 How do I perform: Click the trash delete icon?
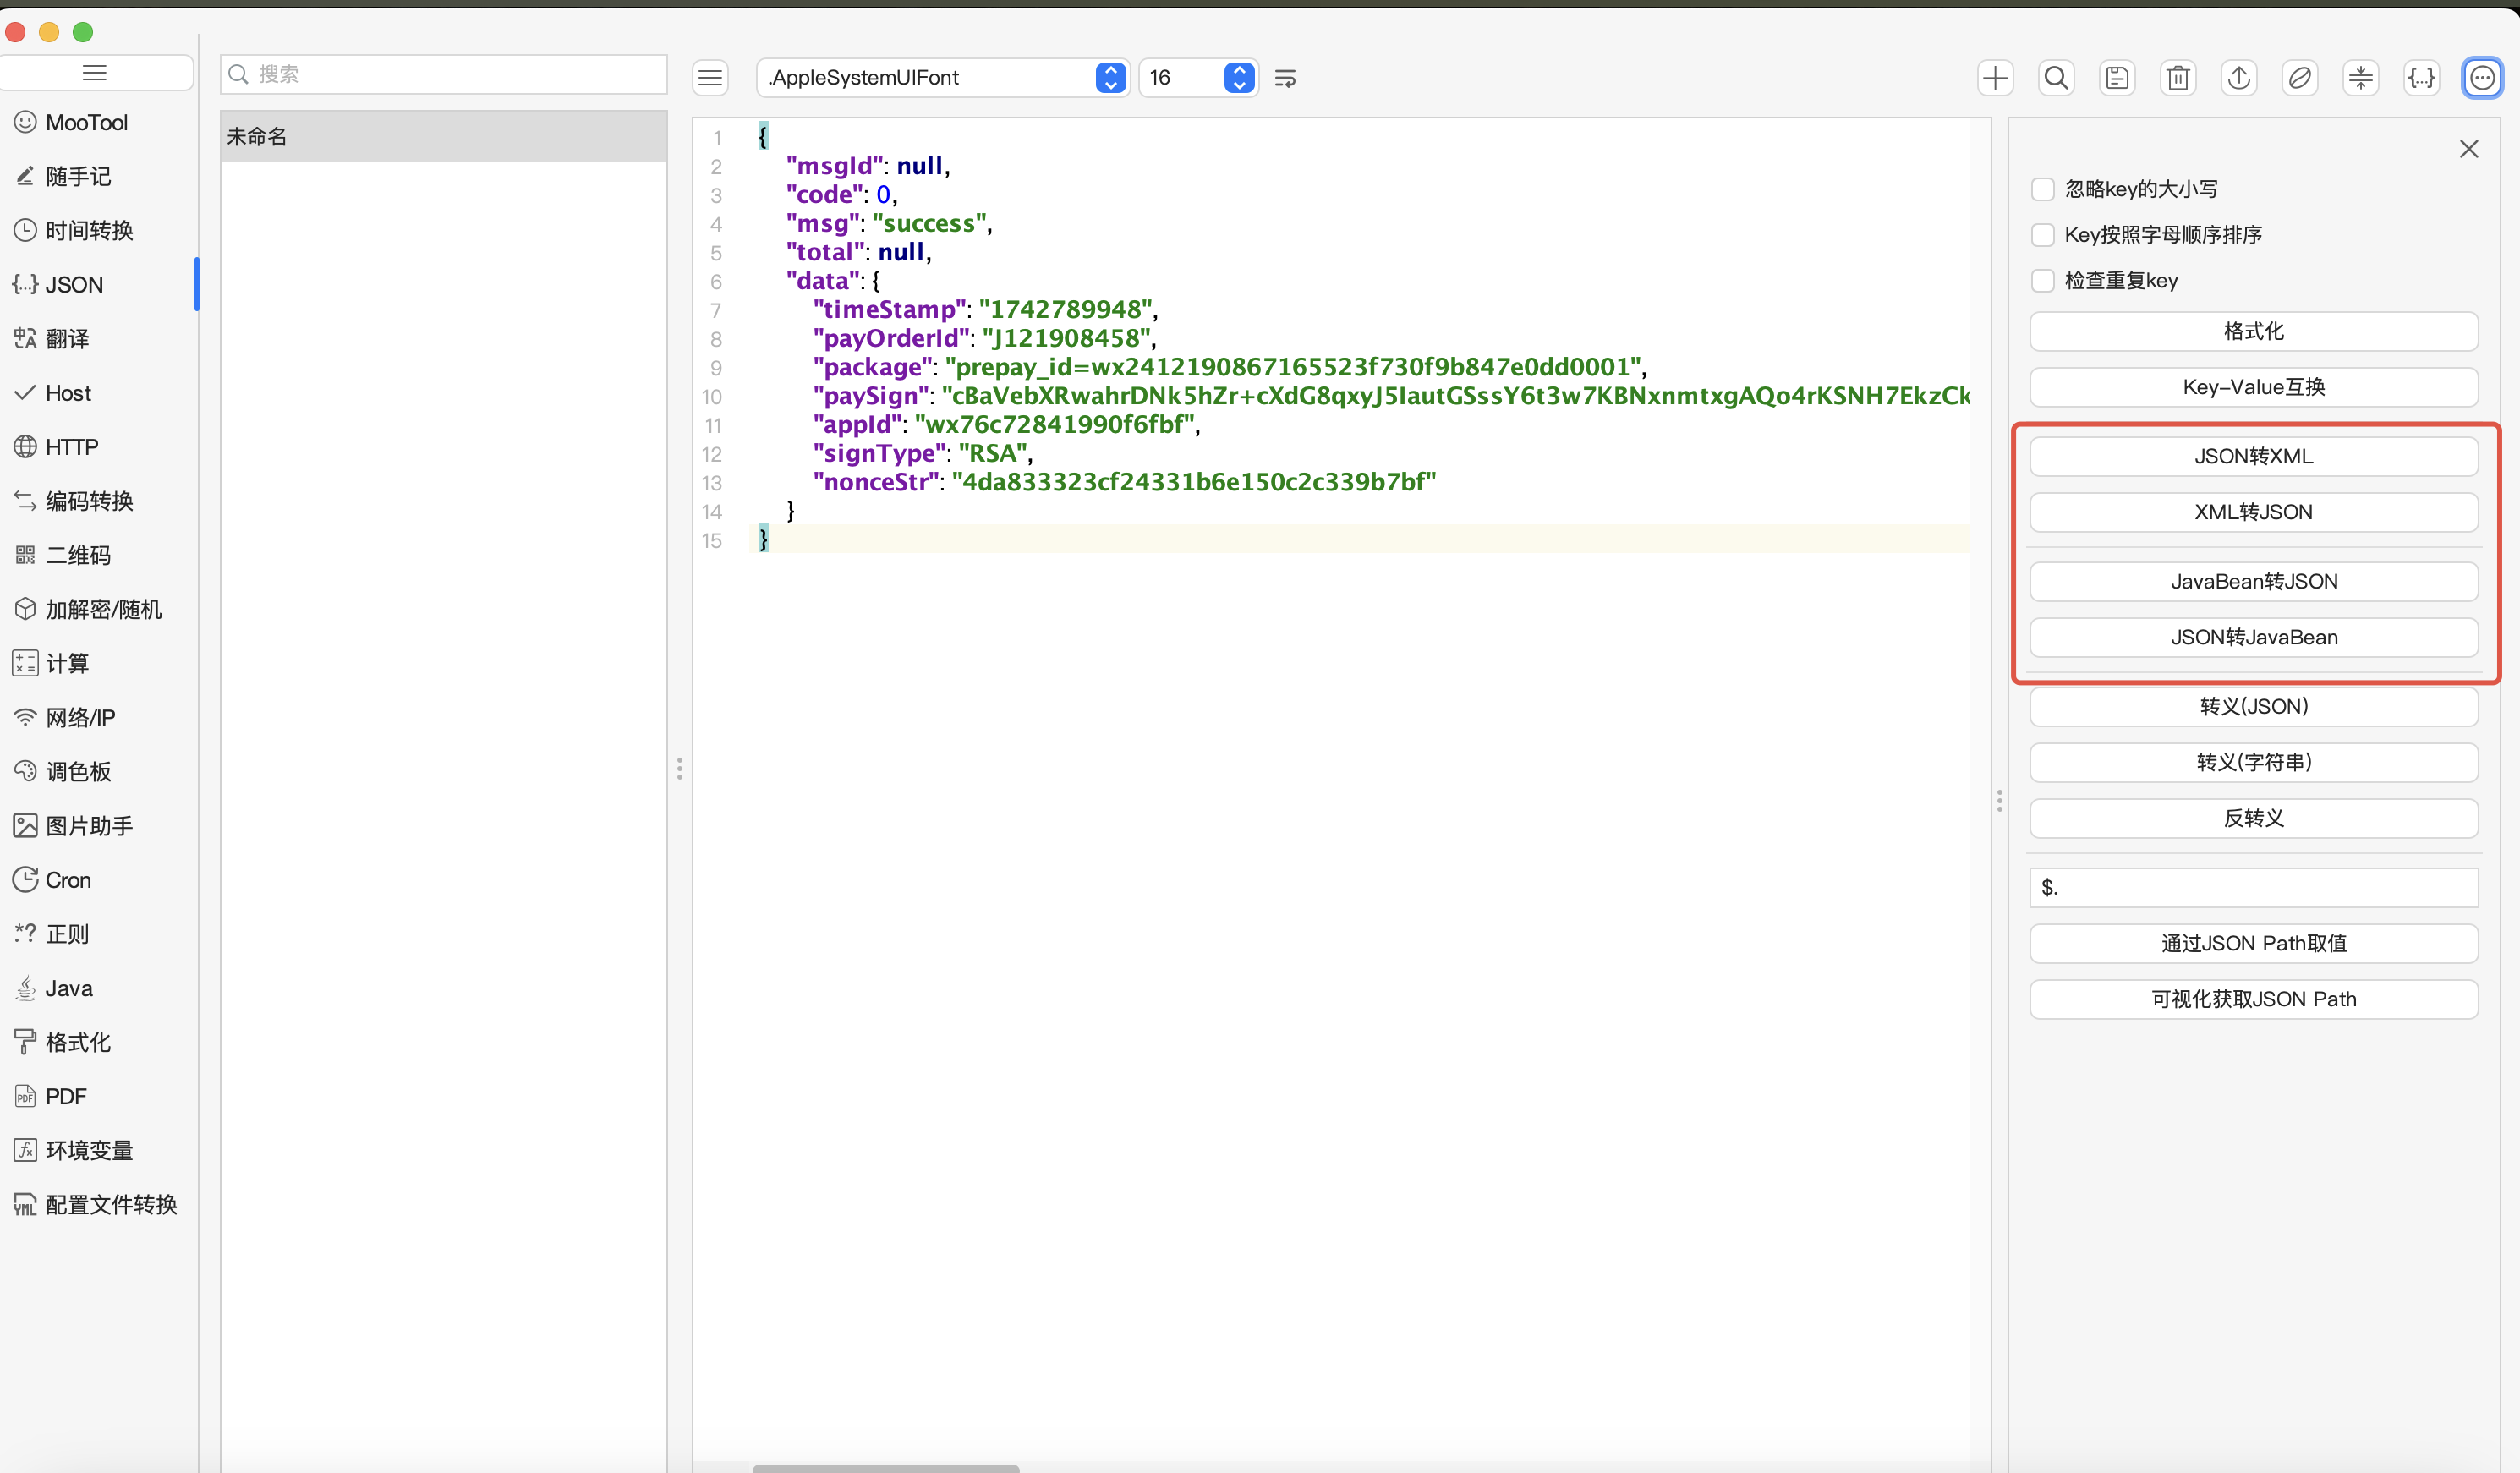2177,78
